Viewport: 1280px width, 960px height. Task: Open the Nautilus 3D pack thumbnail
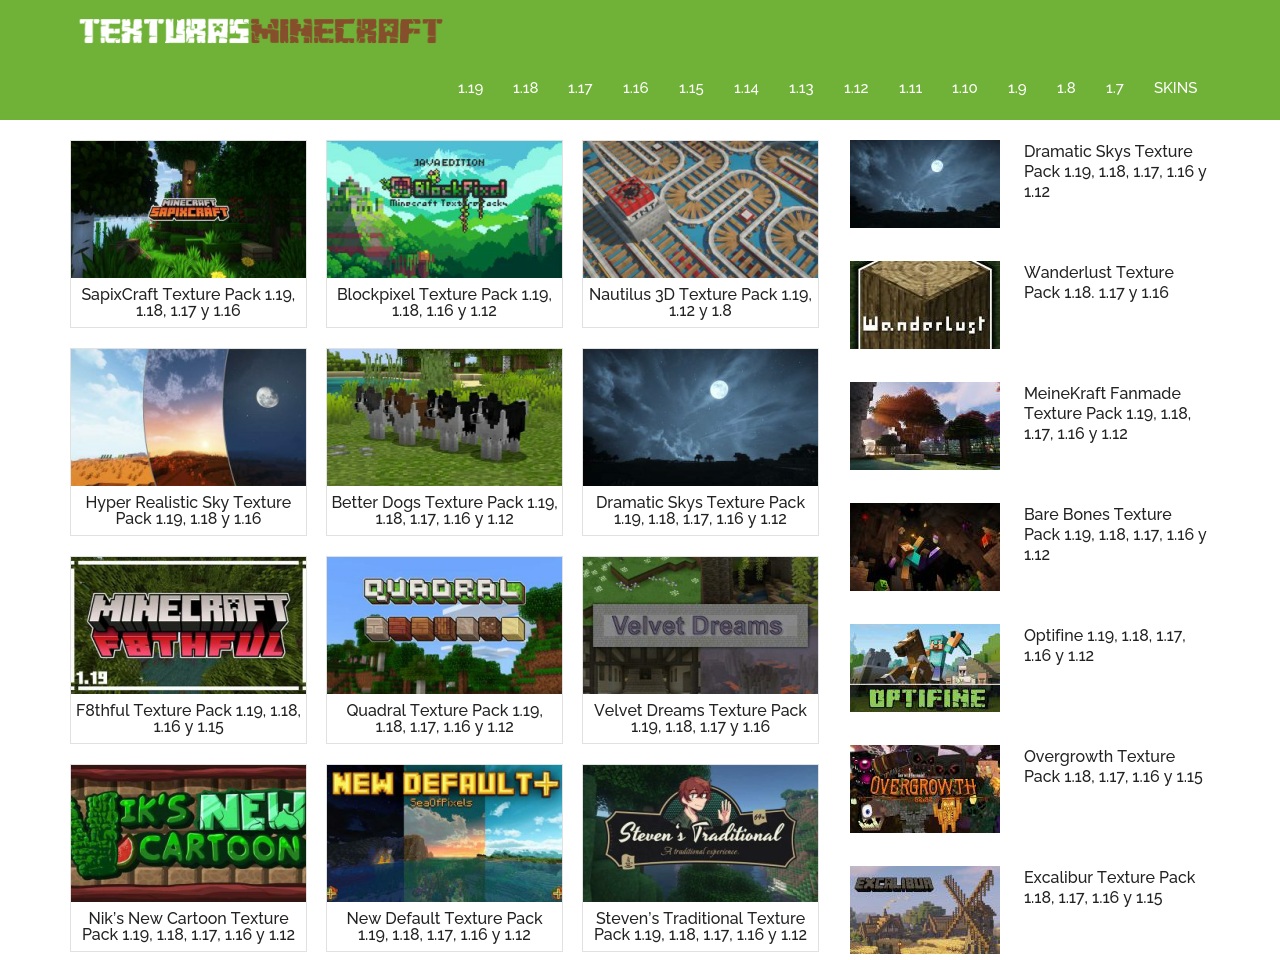(700, 209)
